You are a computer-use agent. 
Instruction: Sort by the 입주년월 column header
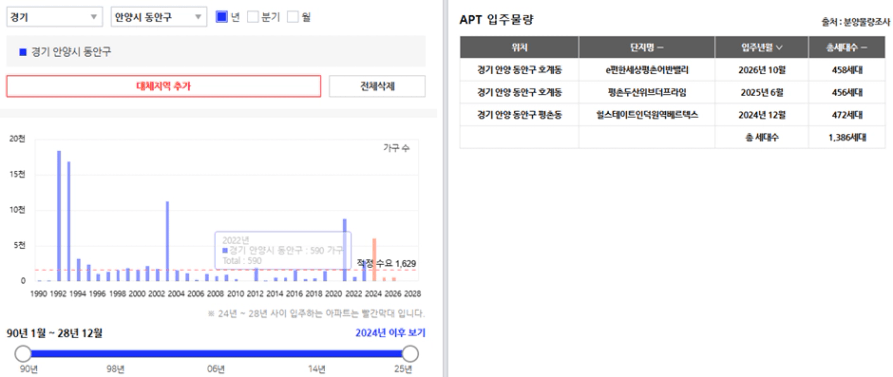pyautogui.click(x=762, y=48)
